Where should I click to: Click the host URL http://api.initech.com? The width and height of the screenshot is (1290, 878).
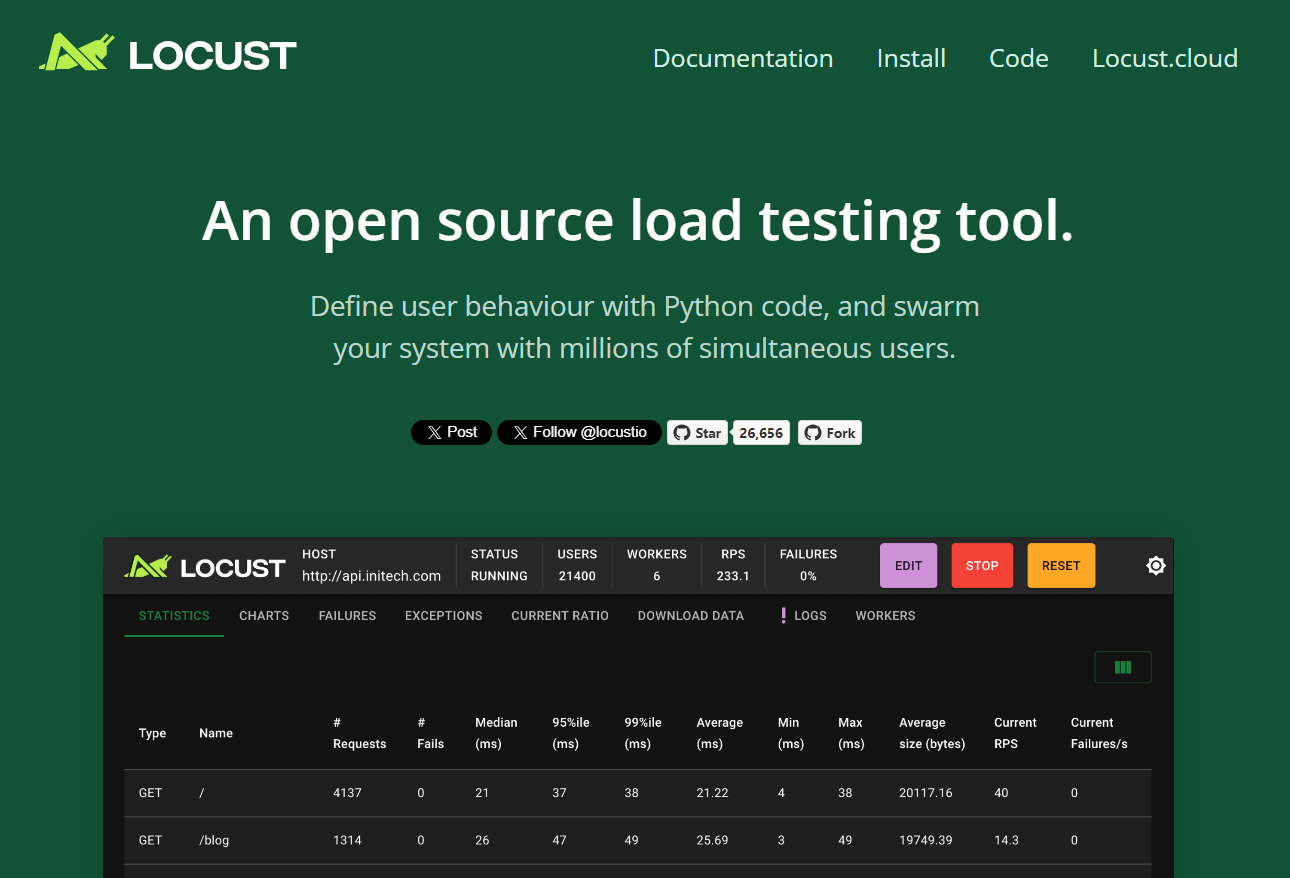click(x=371, y=576)
